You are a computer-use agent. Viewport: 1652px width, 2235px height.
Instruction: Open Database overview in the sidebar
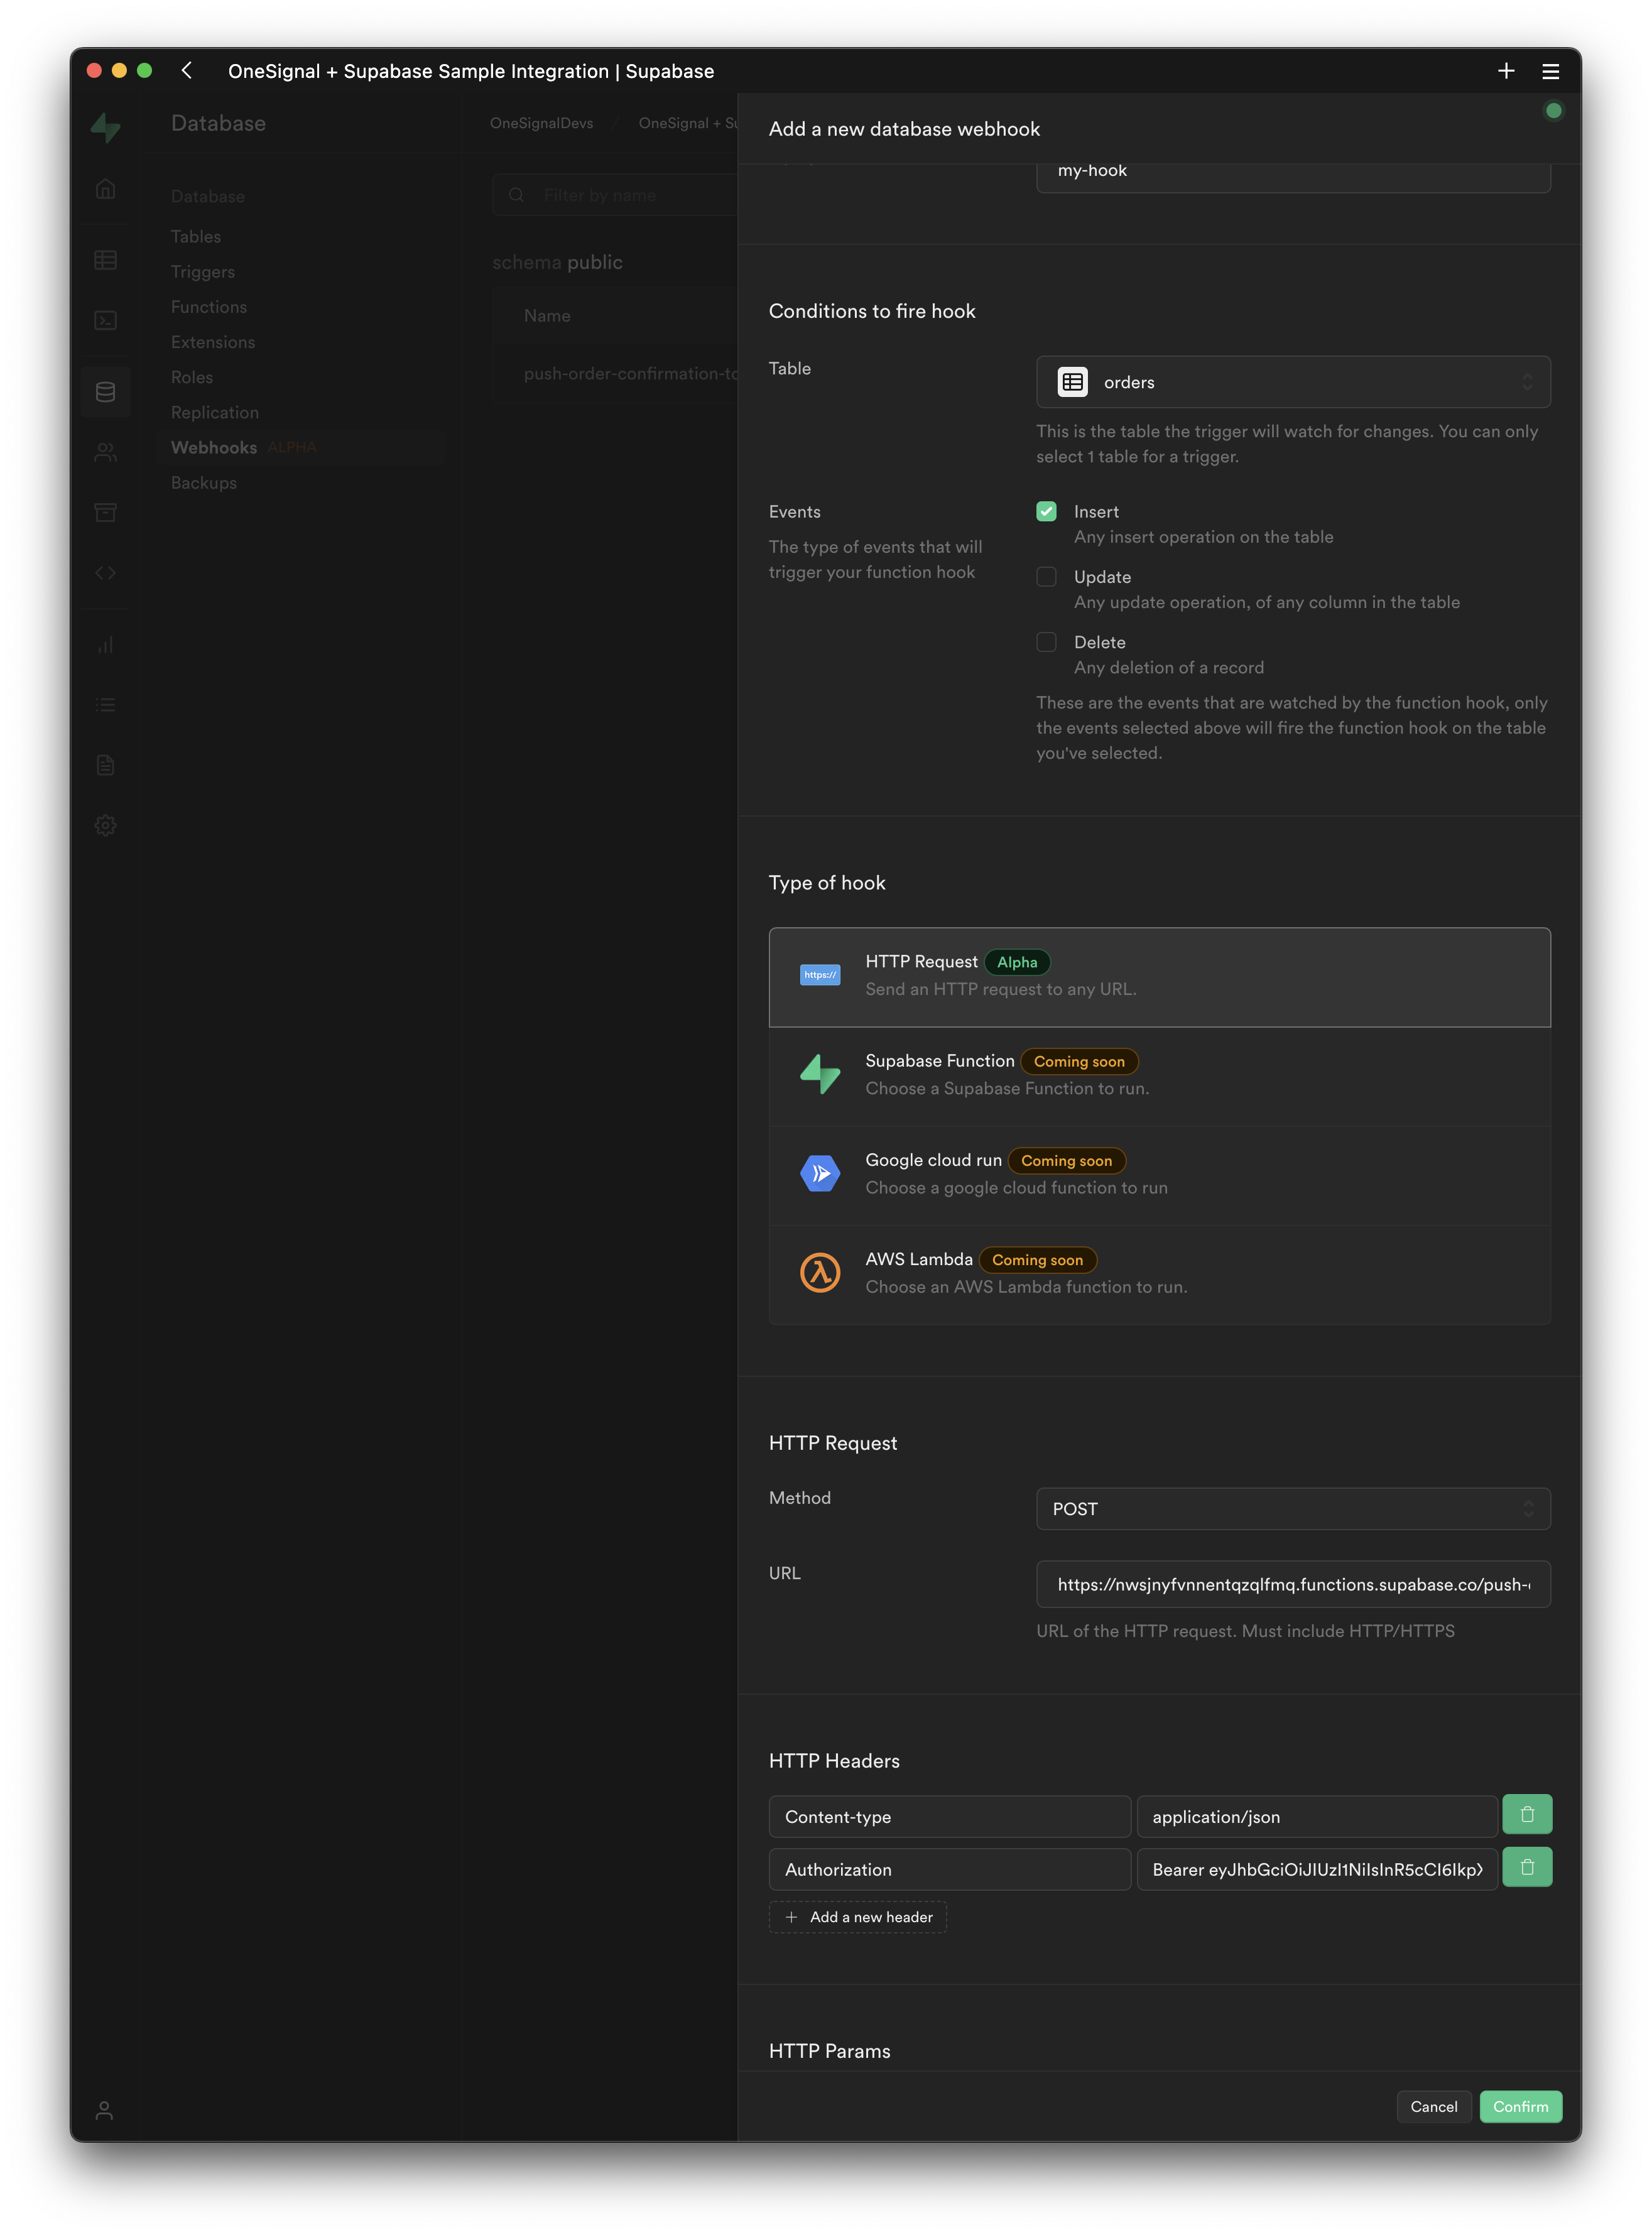pos(208,196)
